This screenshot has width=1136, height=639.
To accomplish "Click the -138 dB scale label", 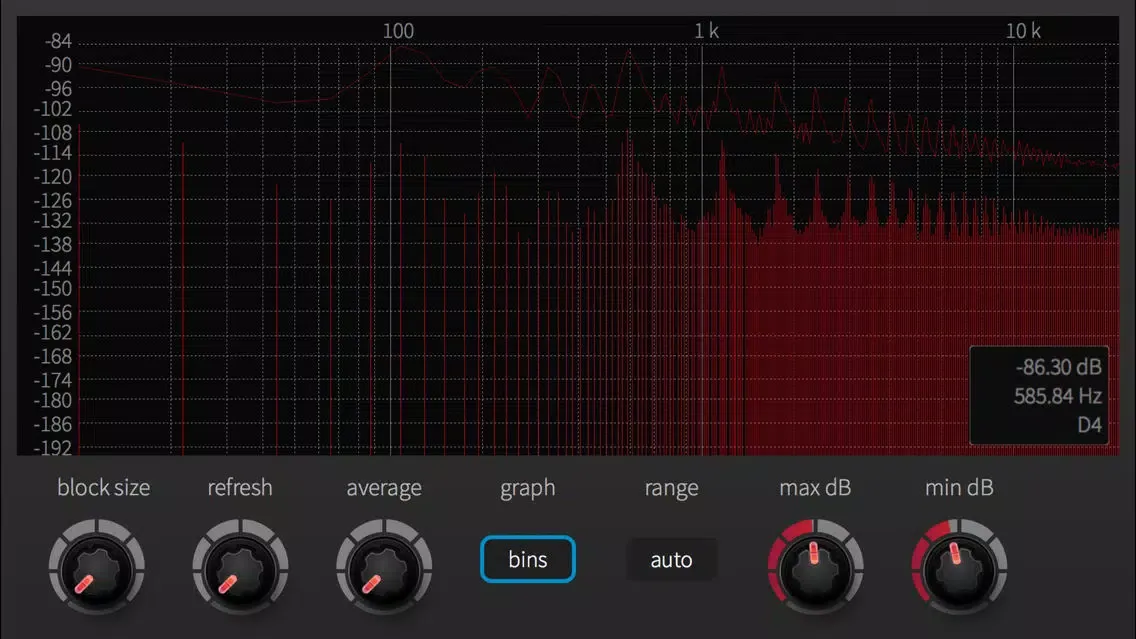I will (53, 245).
